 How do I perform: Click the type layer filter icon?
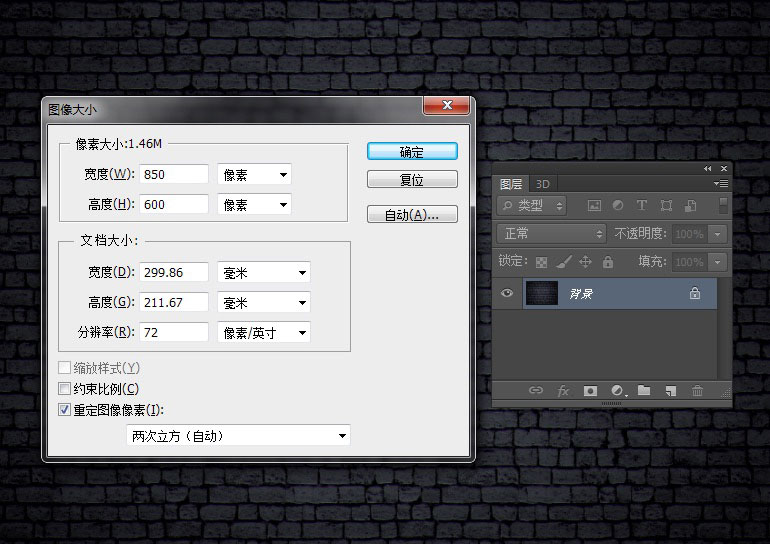point(641,205)
